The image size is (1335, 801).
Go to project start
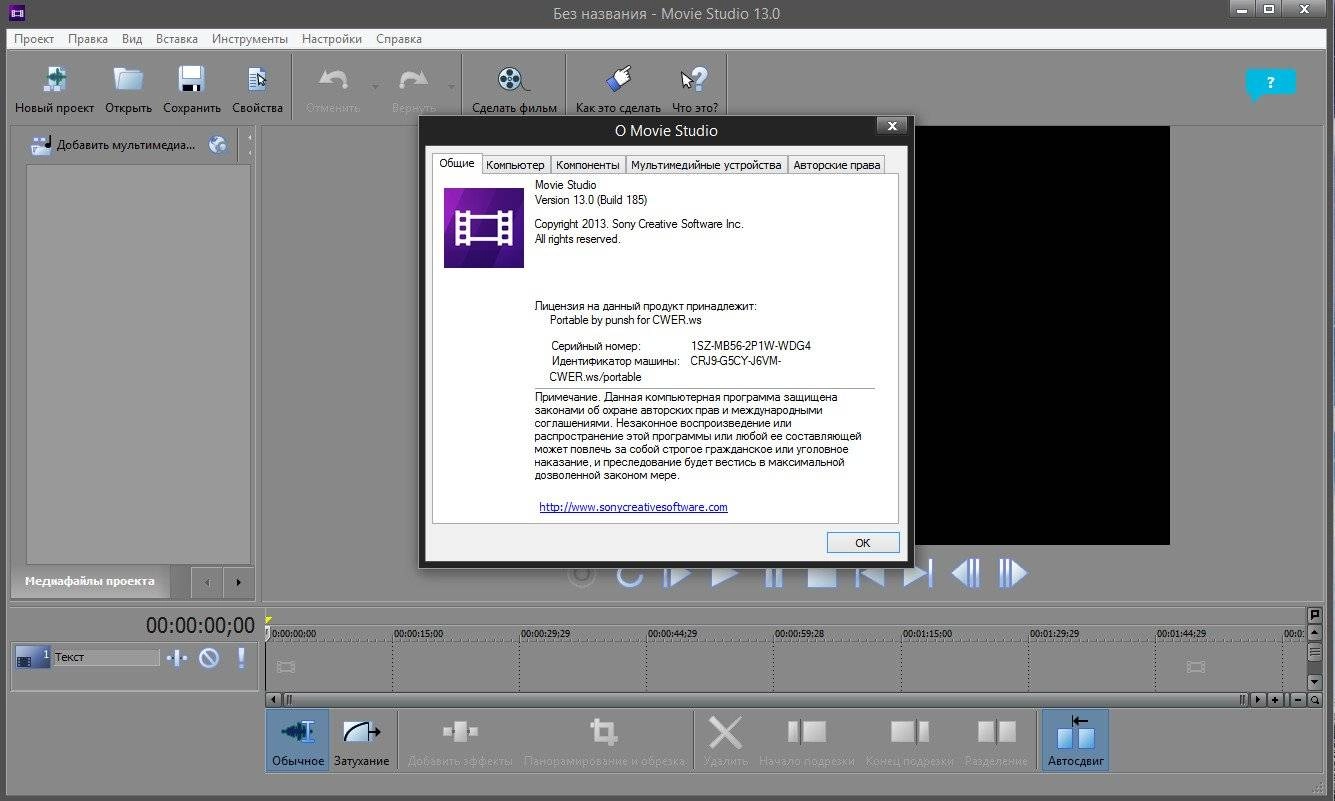click(870, 575)
